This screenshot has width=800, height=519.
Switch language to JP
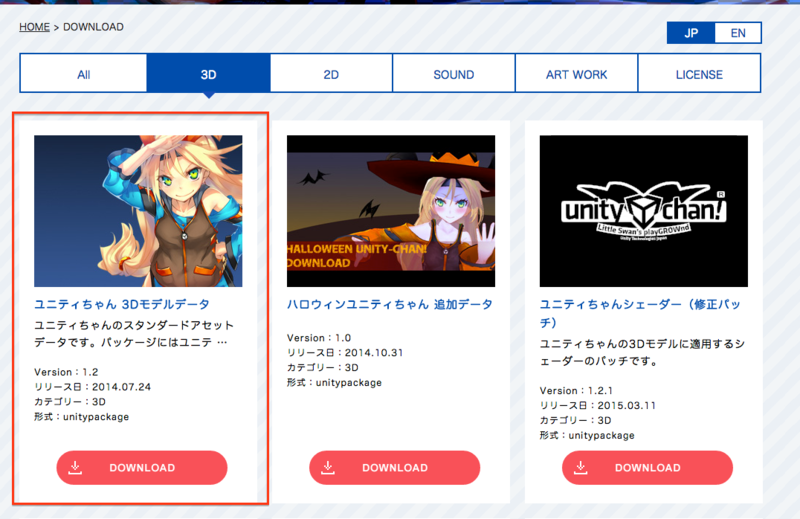coord(691,33)
